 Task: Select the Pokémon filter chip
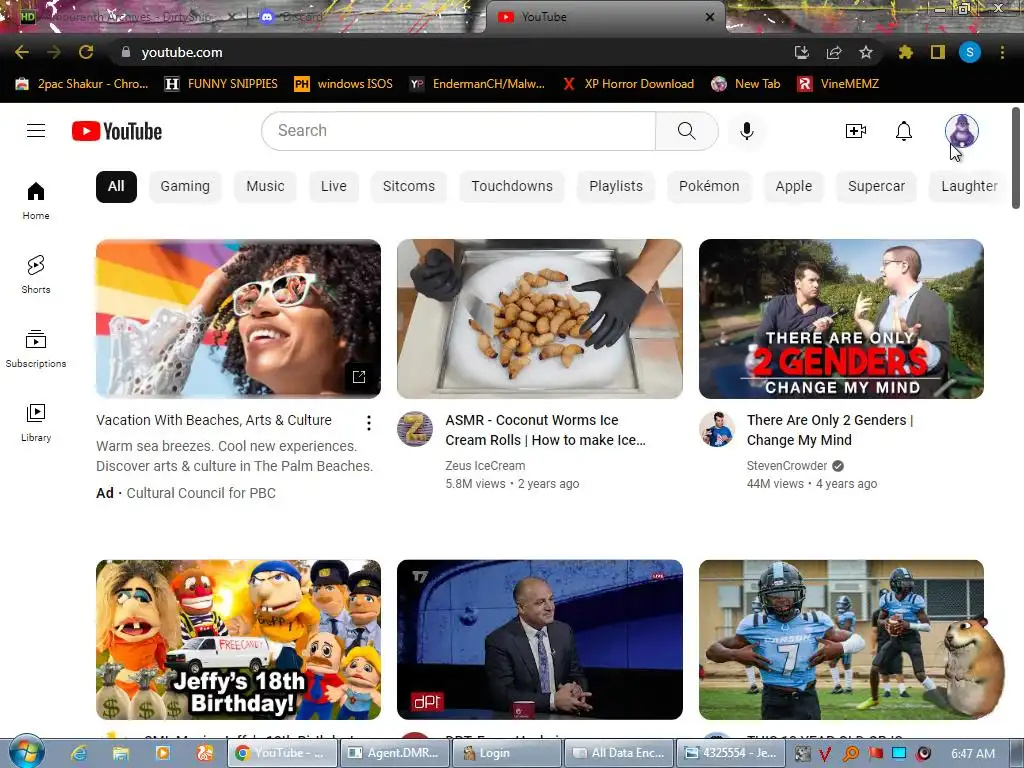click(709, 186)
